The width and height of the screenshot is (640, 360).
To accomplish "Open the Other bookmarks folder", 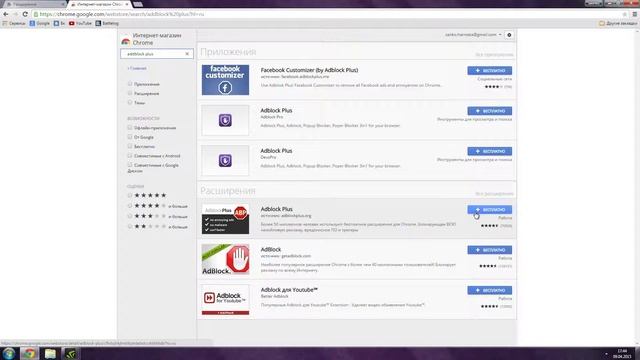I will click(x=618, y=24).
